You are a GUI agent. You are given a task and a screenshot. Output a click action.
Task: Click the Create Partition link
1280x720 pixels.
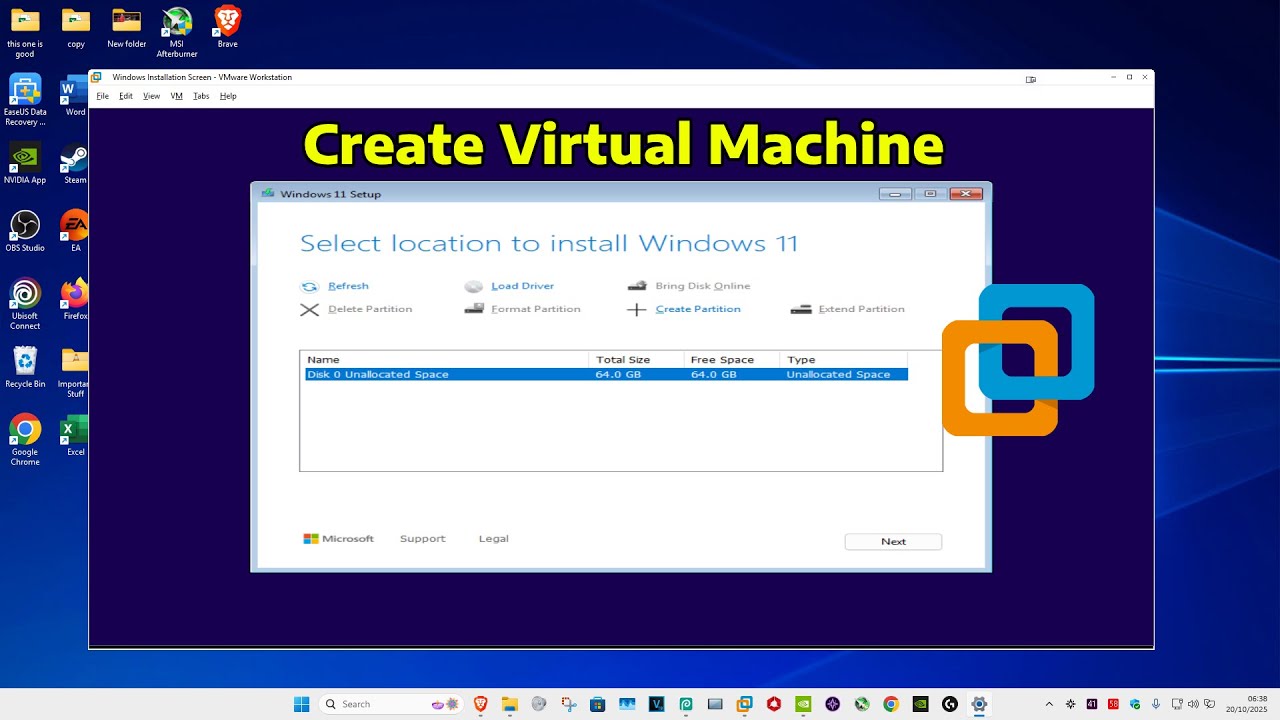click(698, 309)
